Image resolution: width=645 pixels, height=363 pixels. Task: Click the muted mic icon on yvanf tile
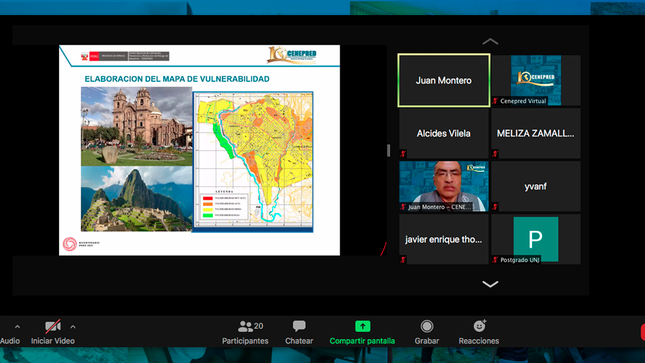pyautogui.click(x=495, y=207)
